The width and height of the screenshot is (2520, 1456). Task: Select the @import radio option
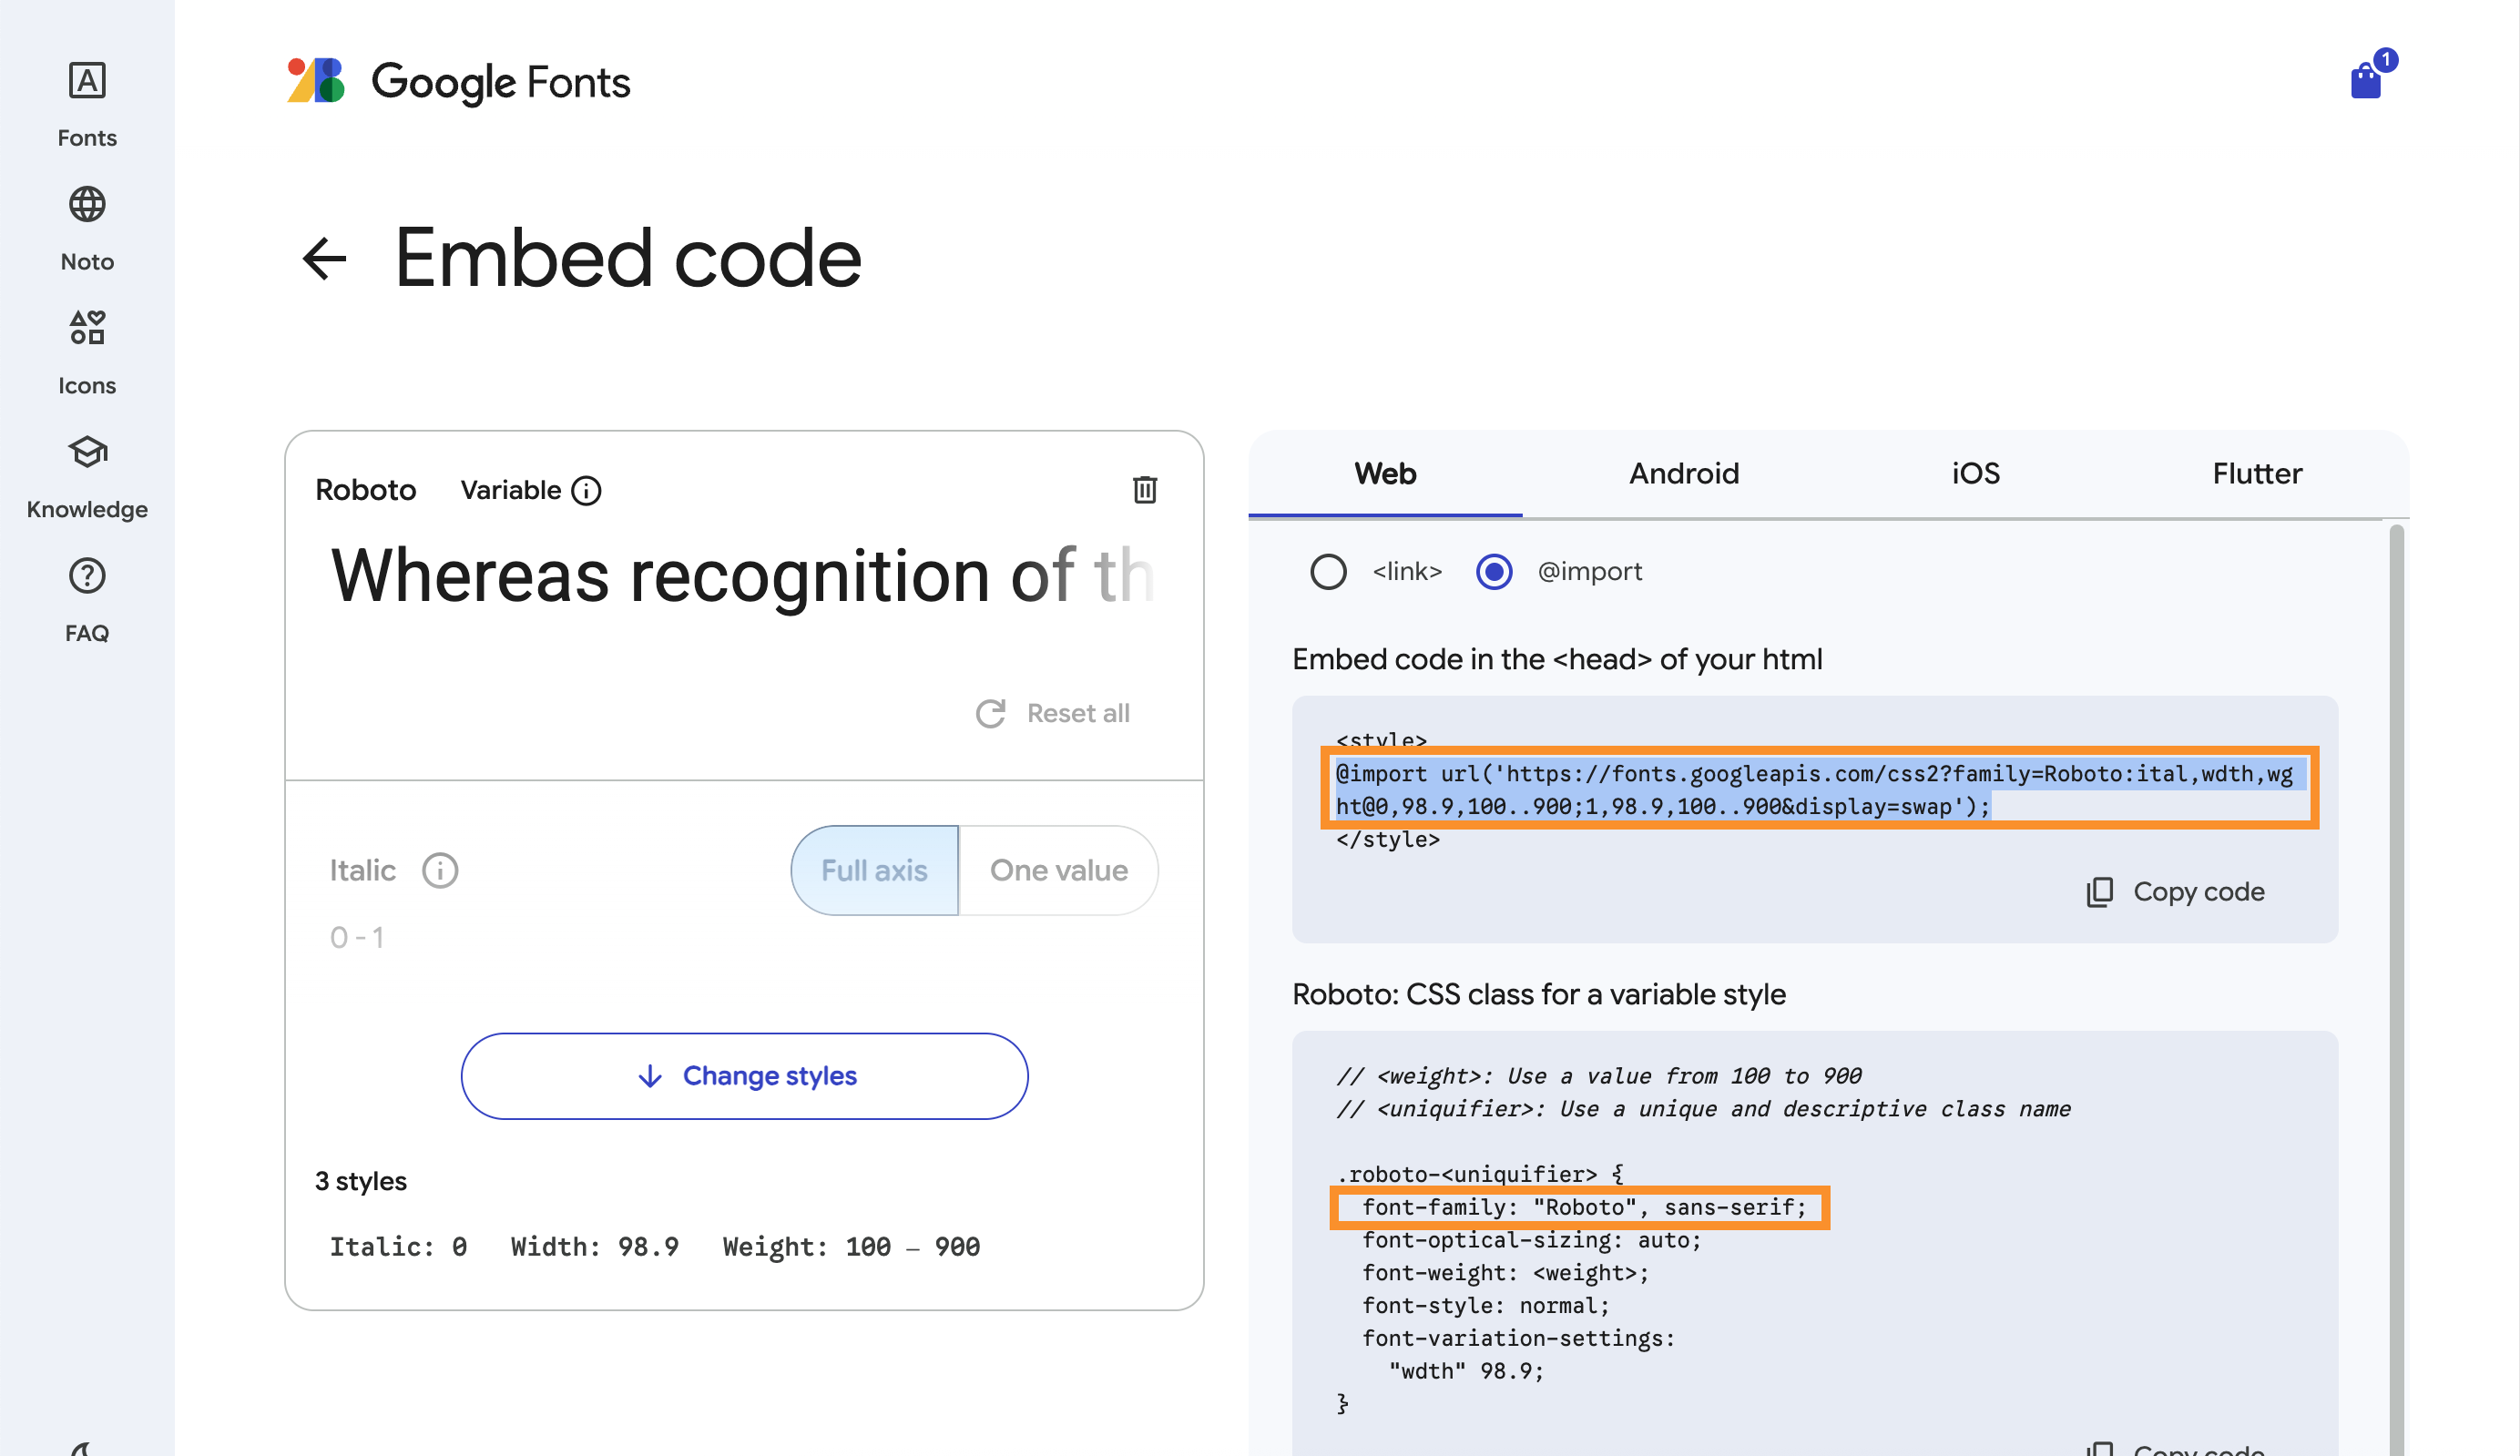click(x=1494, y=572)
